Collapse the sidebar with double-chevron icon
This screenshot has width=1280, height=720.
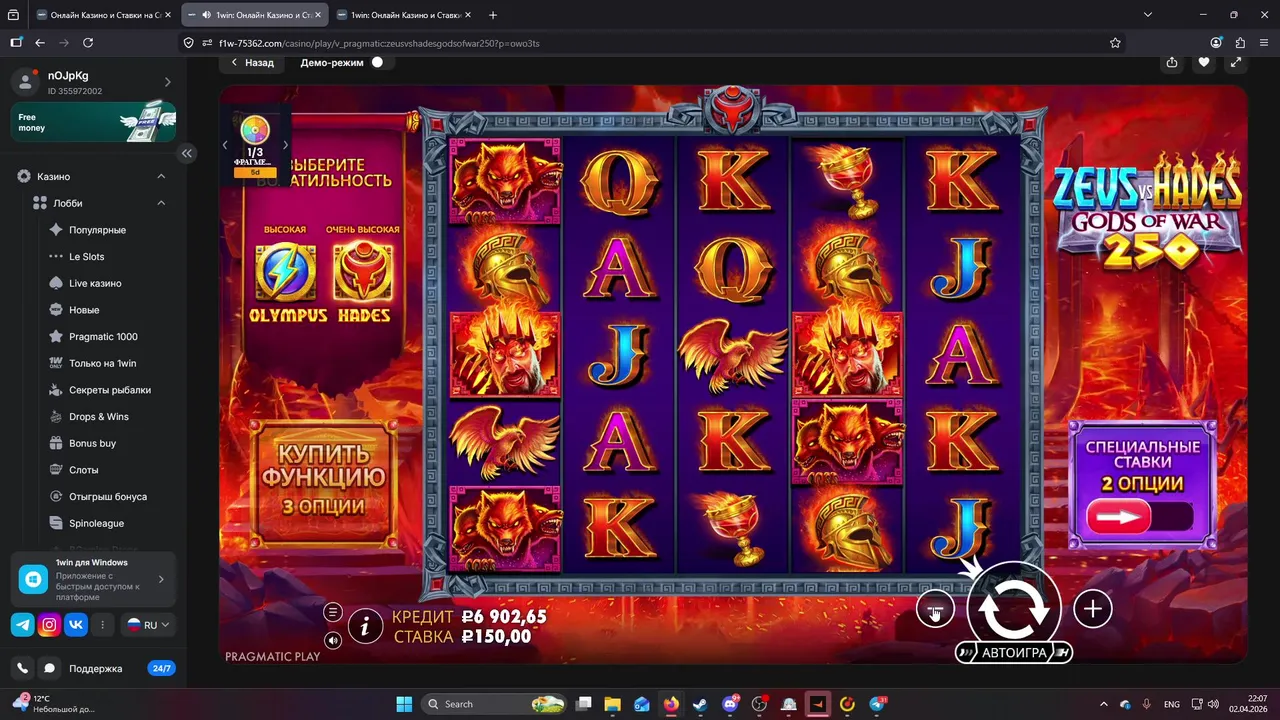(x=187, y=153)
